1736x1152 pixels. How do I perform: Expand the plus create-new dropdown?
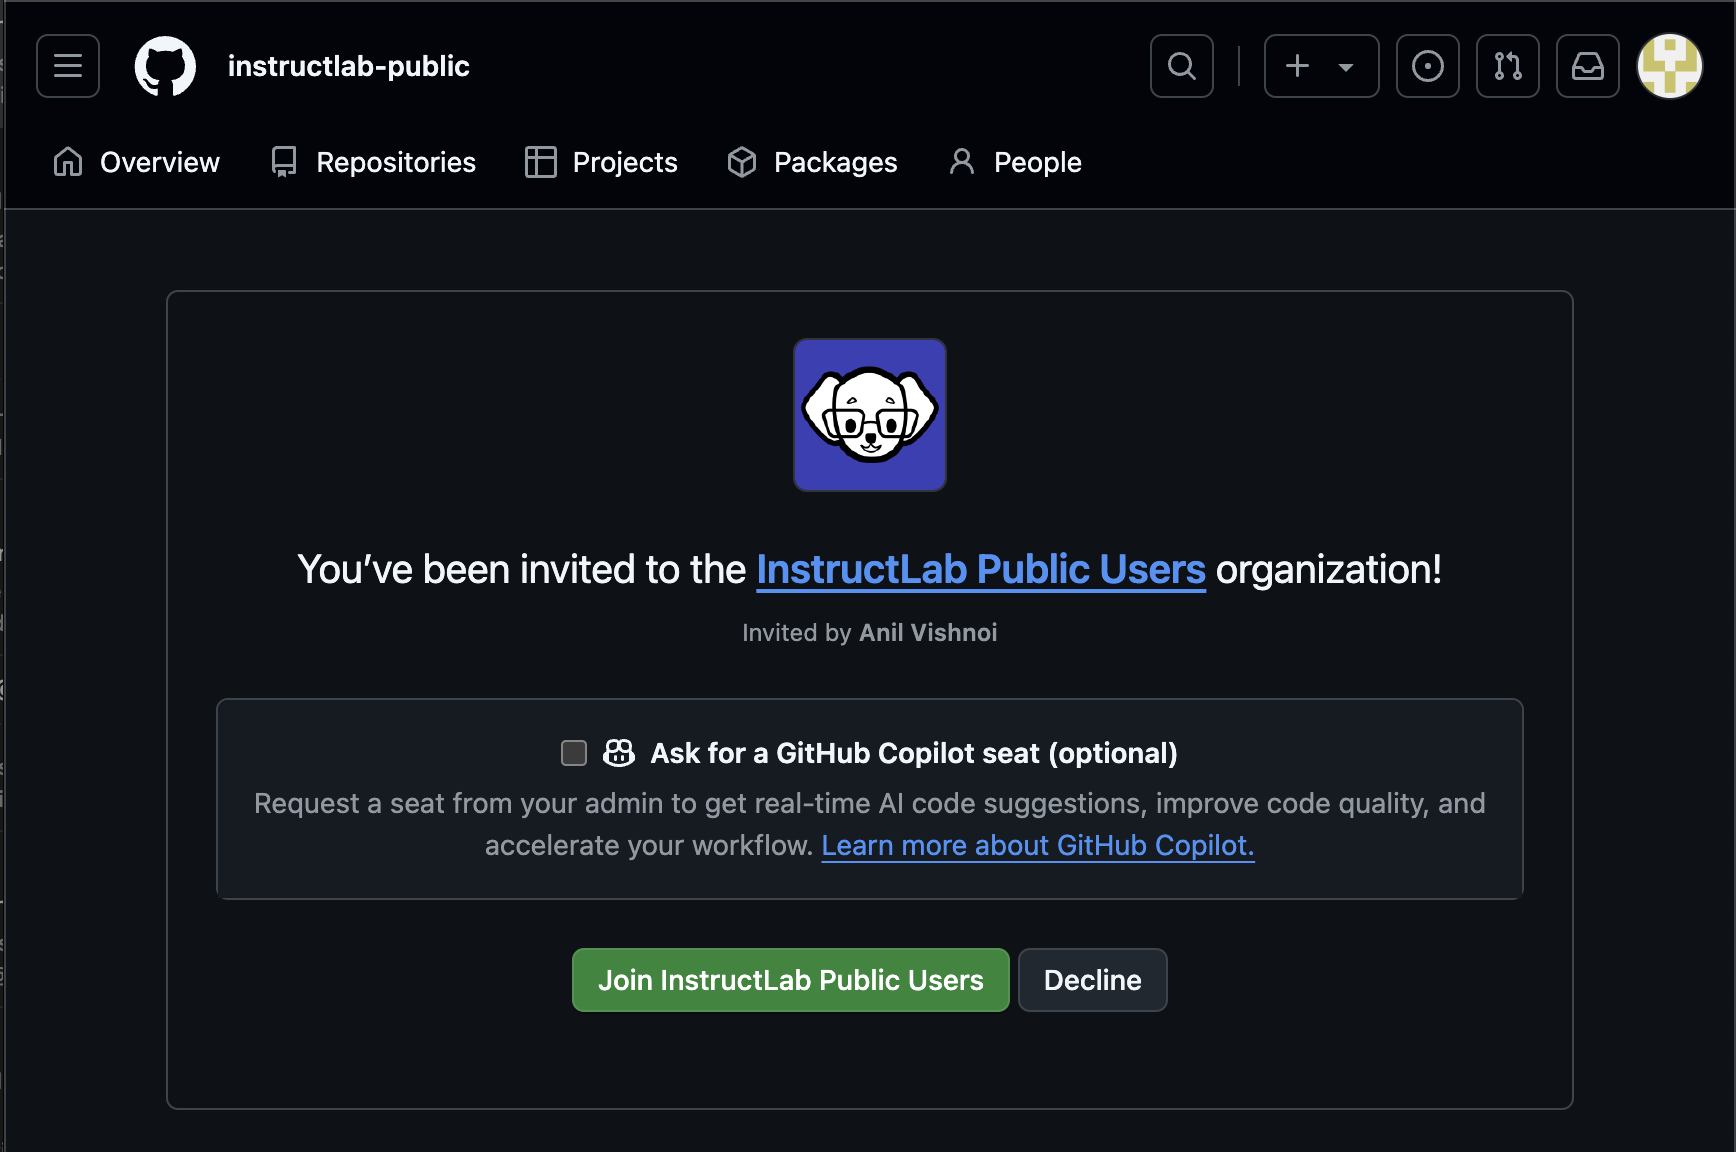tap(1321, 66)
